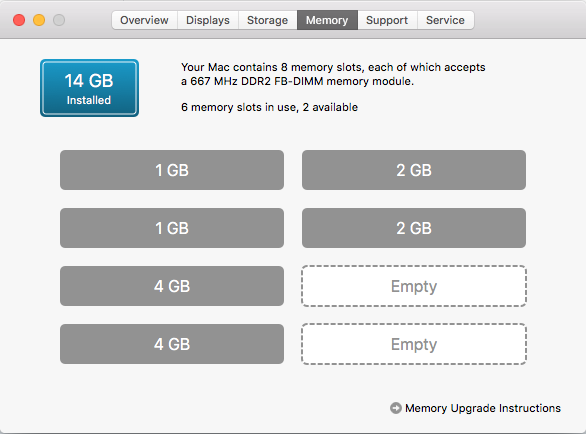Open the Displays tab
This screenshot has width=586, height=434.
coord(208,20)
